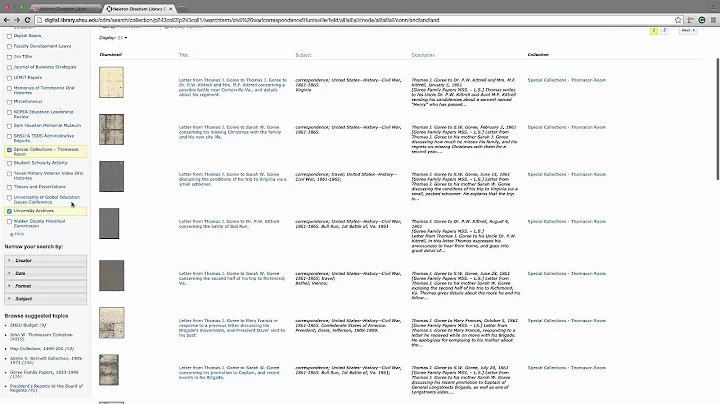The image size is (720, 404).
Task: Open thumbnail of letter about Centerville battle
Action: [x=112, y=83]
